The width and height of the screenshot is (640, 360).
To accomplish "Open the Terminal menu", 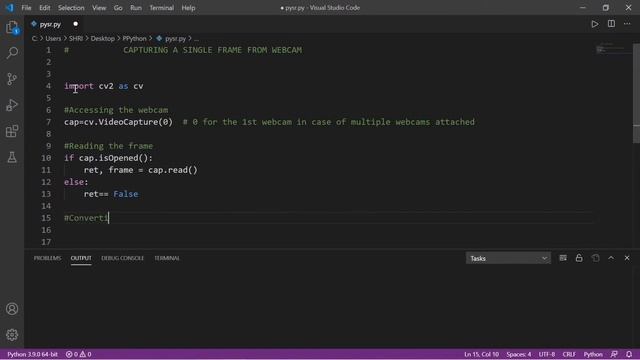I will [161, 8].
